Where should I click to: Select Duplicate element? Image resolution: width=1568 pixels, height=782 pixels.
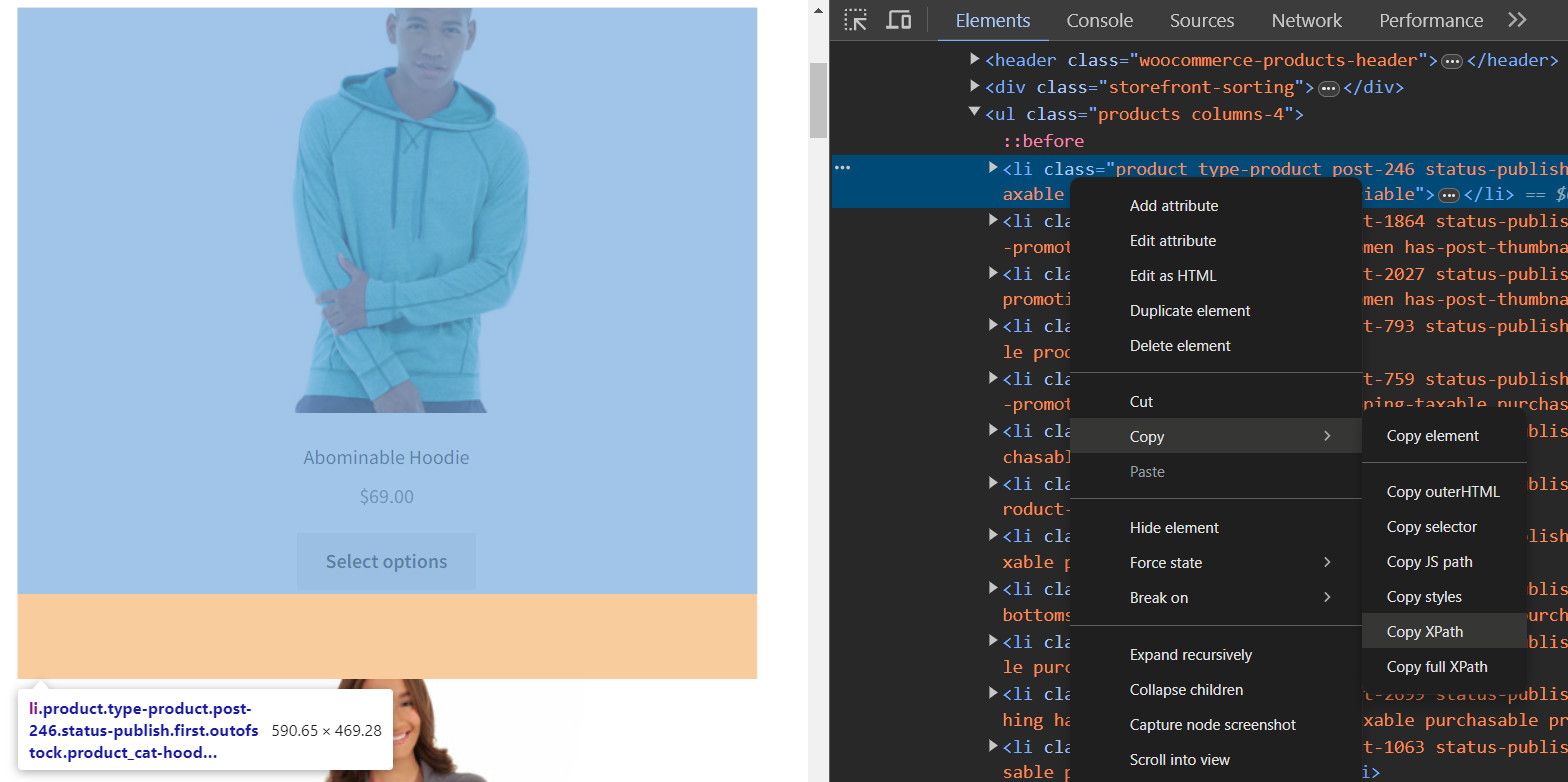coord(1216,311)
